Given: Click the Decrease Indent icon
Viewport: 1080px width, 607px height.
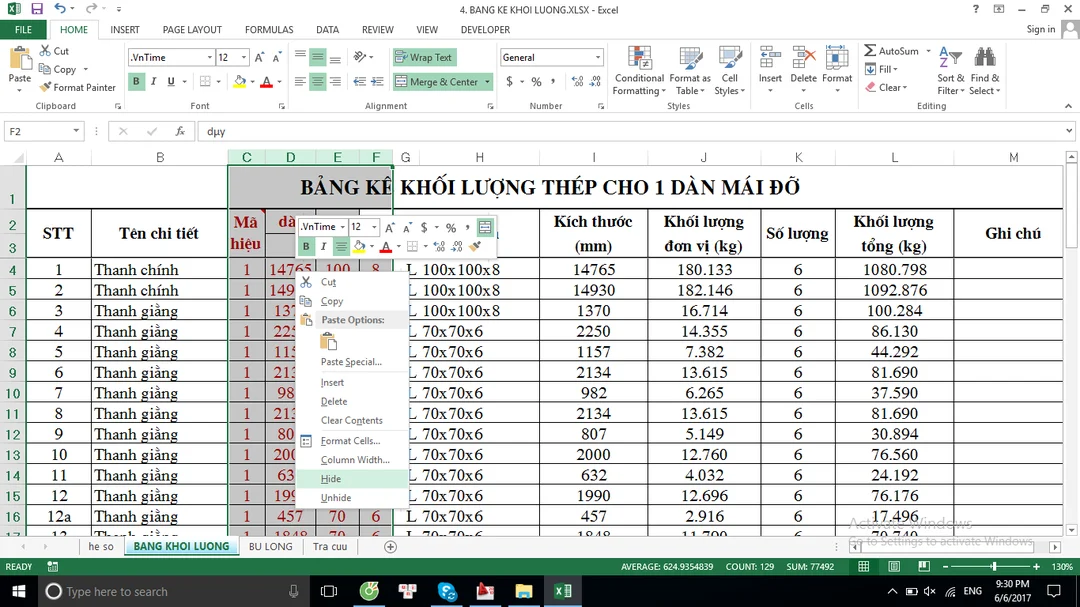Looking at the screenshot, I should (359, 81).
